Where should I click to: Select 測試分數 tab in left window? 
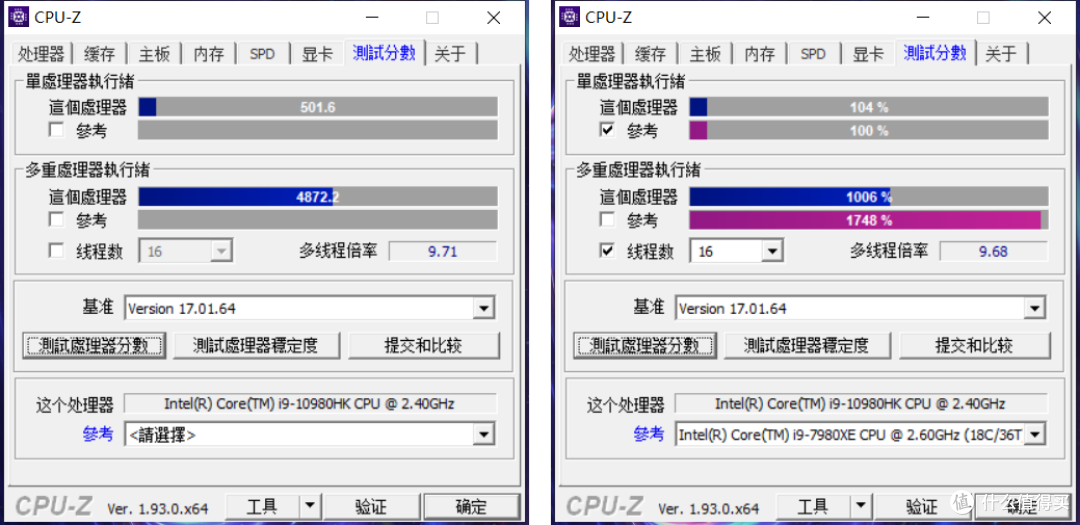point(384,52)
